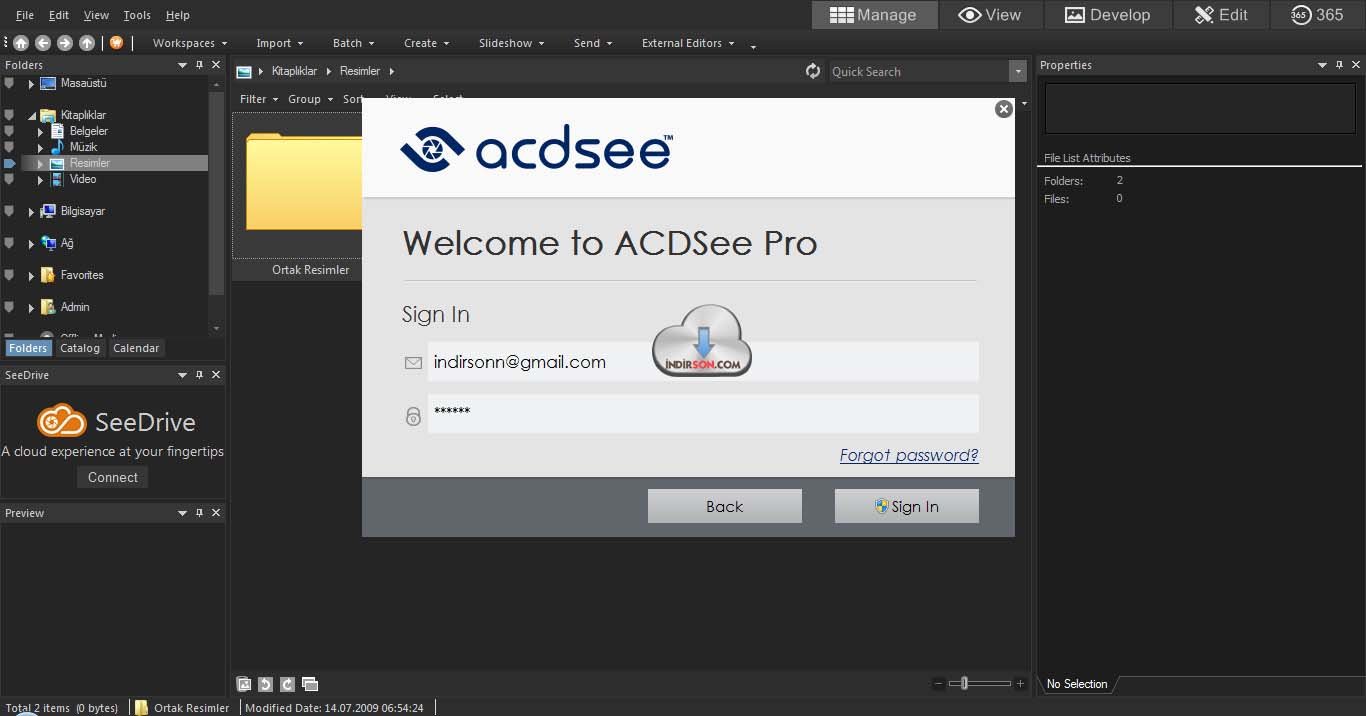Click the email address input field
Screen dimensions: 1366x716
coord(703,362)
